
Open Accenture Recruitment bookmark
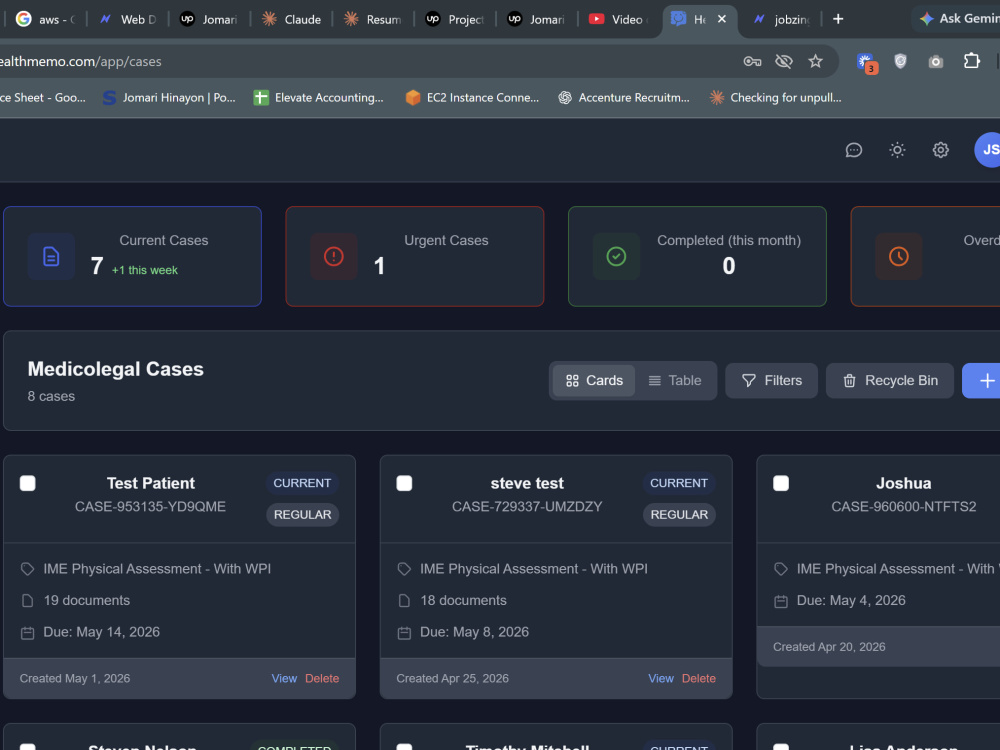click(x=624, y=98)
